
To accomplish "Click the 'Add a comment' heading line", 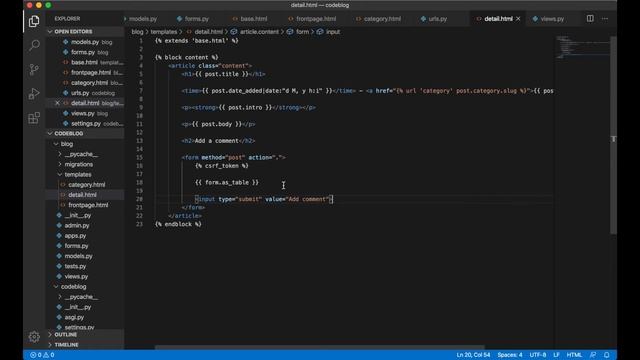I will pyautogui.click(x=218, y=141).
